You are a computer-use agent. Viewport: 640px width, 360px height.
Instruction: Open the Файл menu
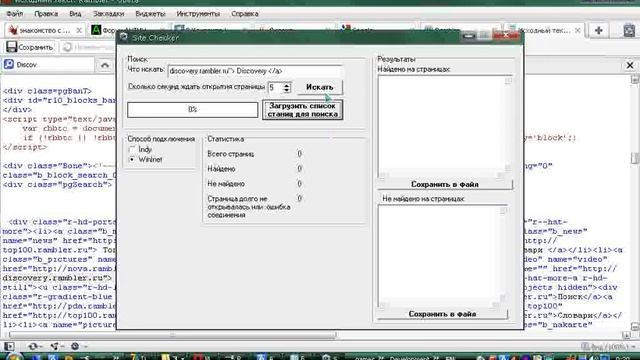14,13
